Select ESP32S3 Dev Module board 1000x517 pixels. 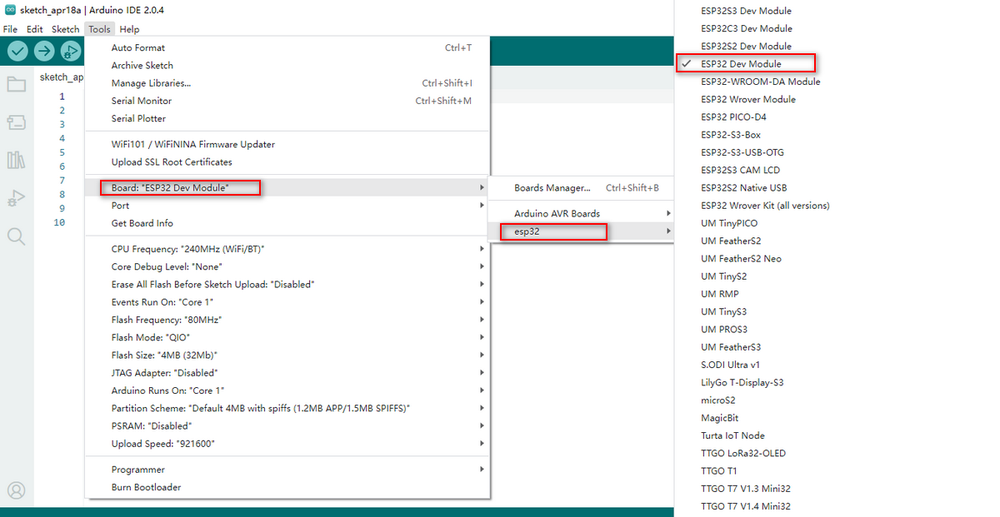746,11
